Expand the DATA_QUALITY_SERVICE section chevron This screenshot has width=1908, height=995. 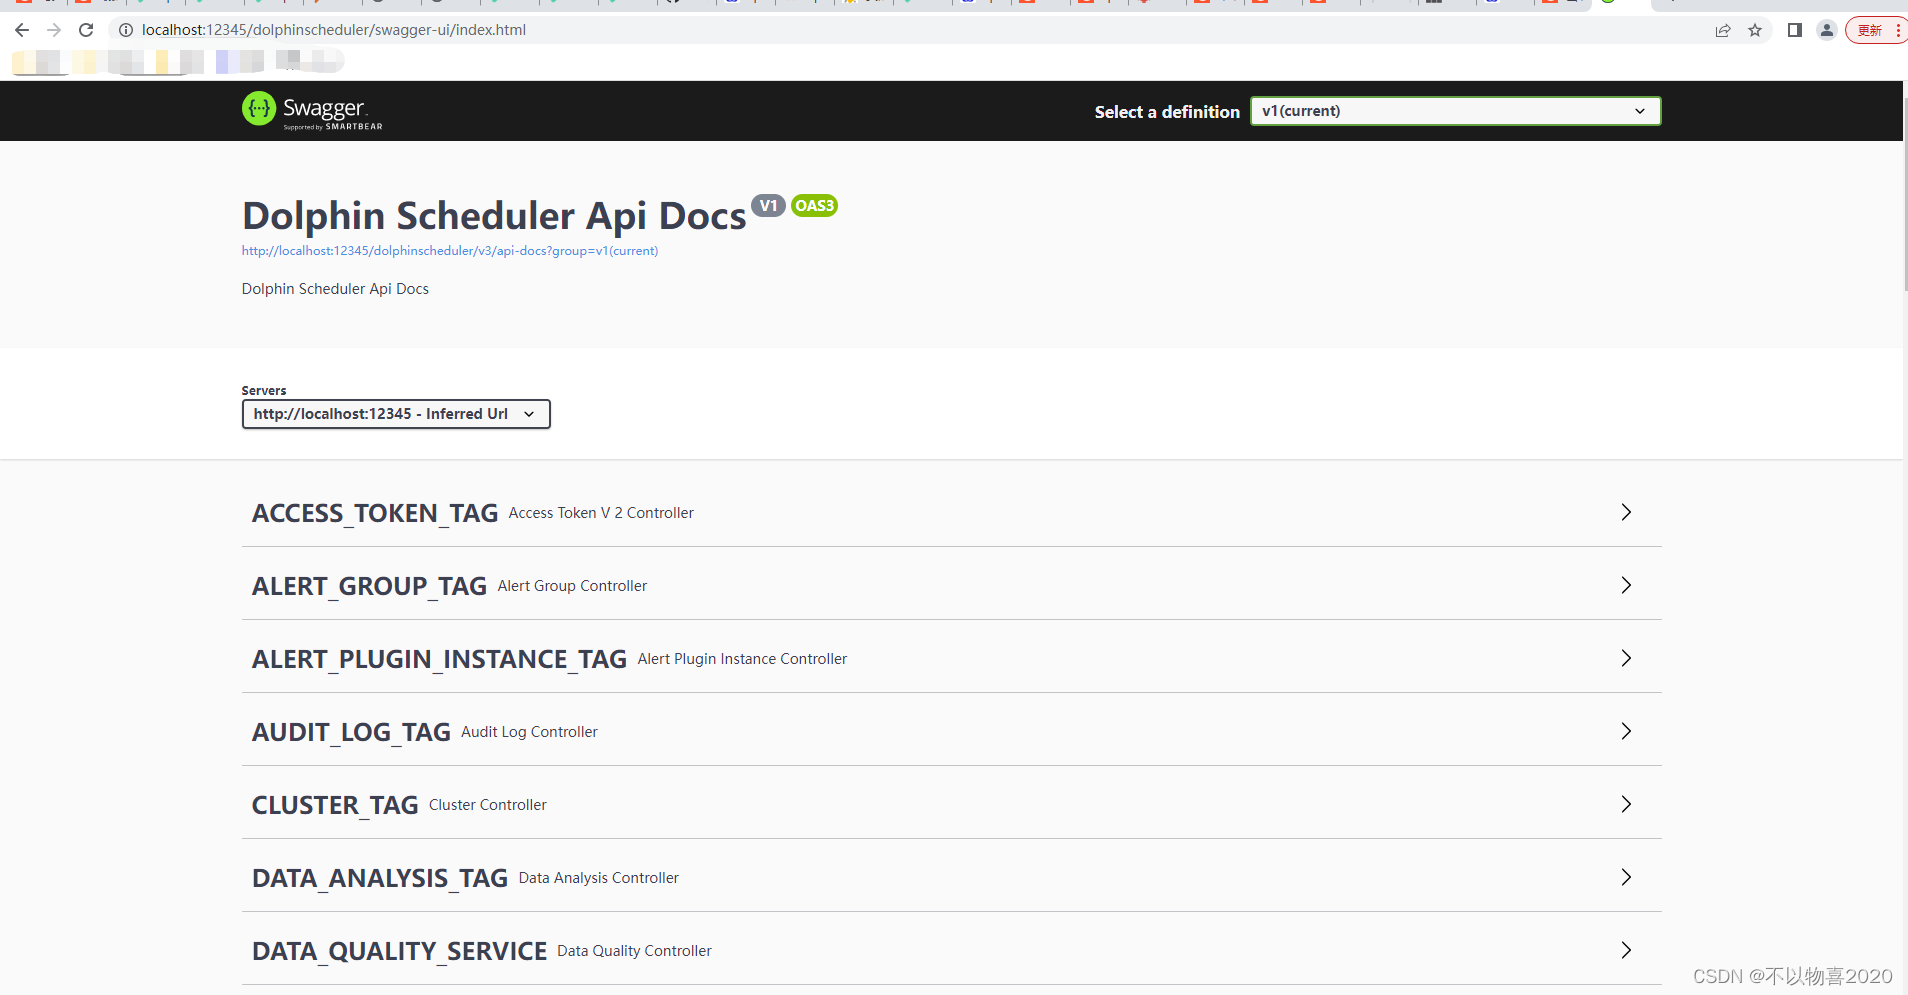pyautogui.click(x=1626, y=950)
